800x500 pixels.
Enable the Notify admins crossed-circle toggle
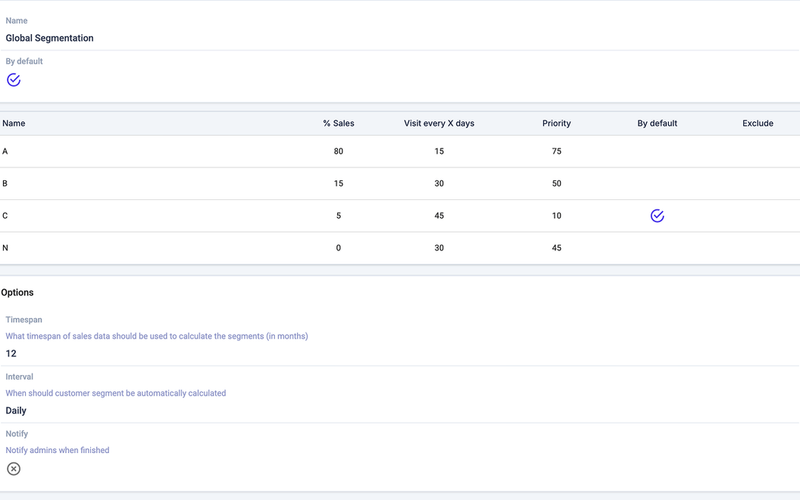[14, 469]
